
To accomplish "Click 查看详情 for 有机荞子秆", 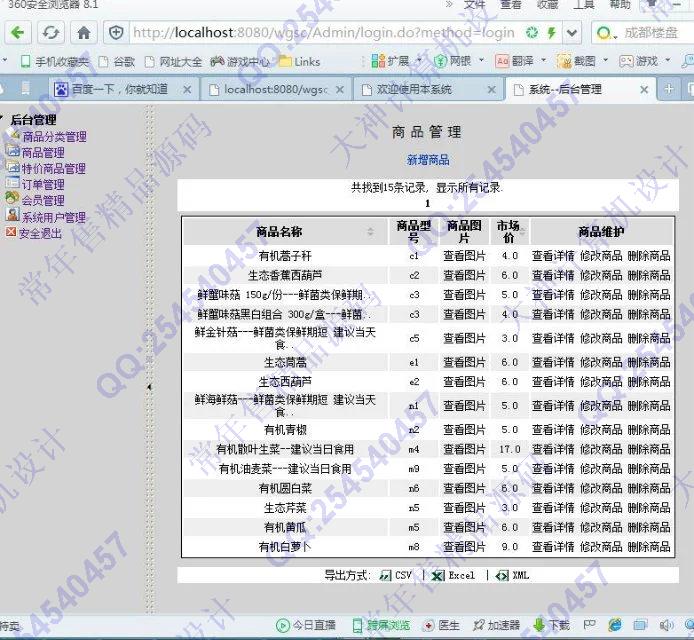I will pos(553,256).
